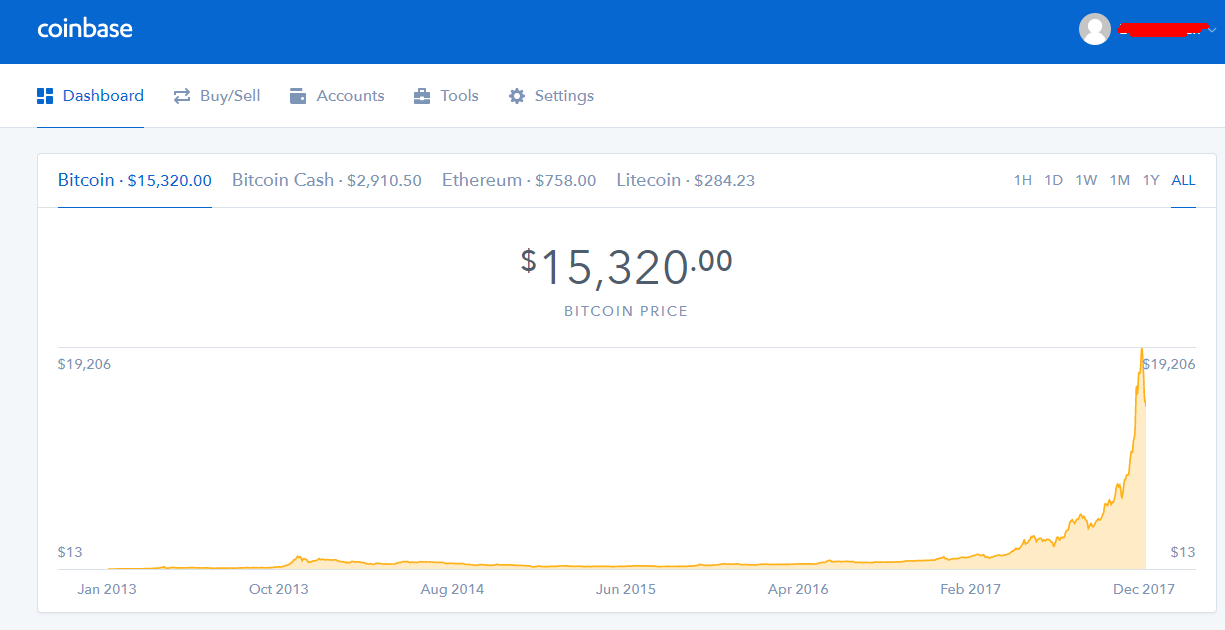Click the Apr 2016 axis label
1225x630 pixels.
click(x=798, y=589)
